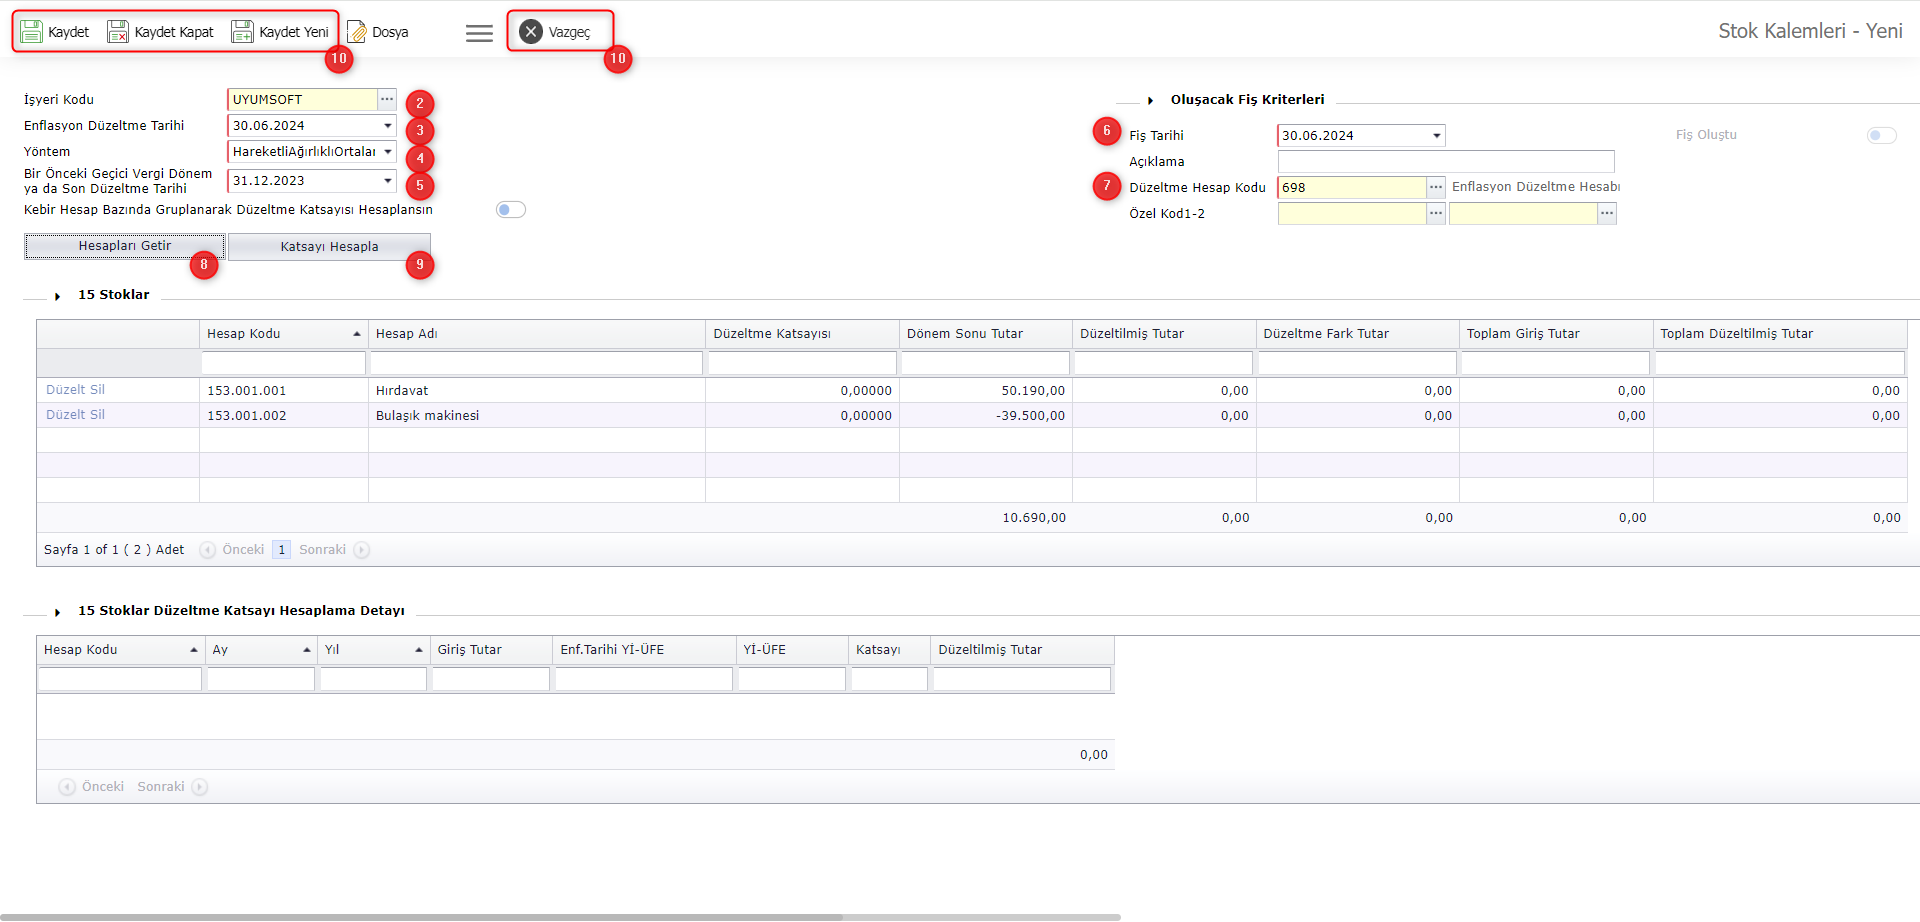
Task: Click Önceki in Stoklar pager
Action: pos(243,550)
